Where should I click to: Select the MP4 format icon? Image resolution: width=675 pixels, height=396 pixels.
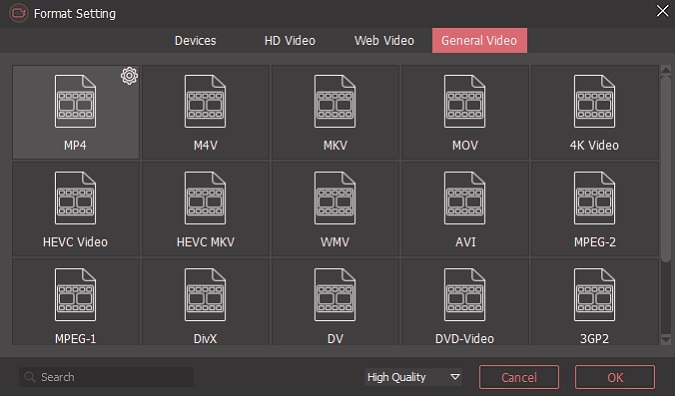point(75,102)
